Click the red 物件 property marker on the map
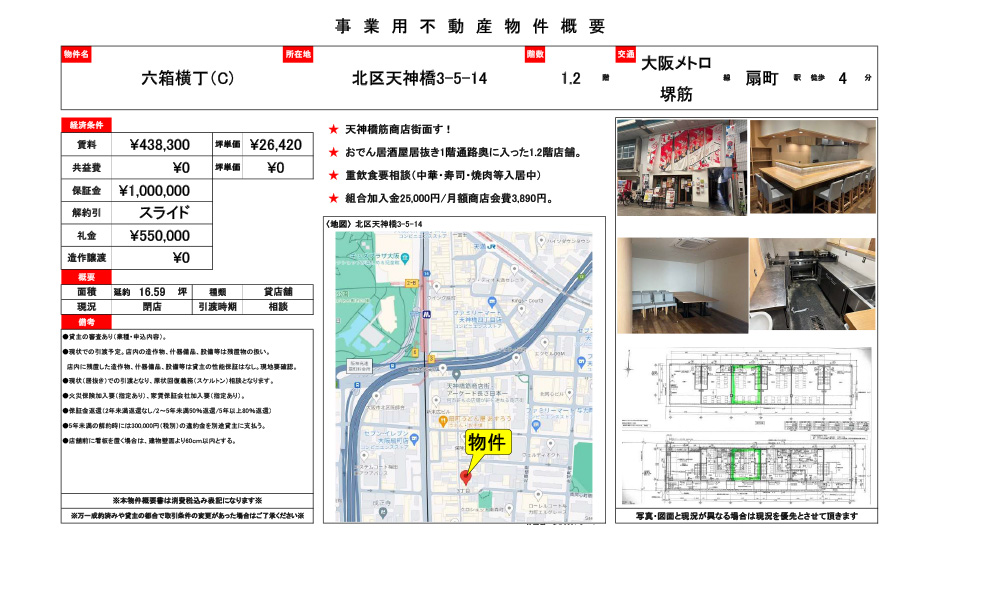Viewport: 1000px width, 600px height. pyautogui.click(x=467, y=477)
